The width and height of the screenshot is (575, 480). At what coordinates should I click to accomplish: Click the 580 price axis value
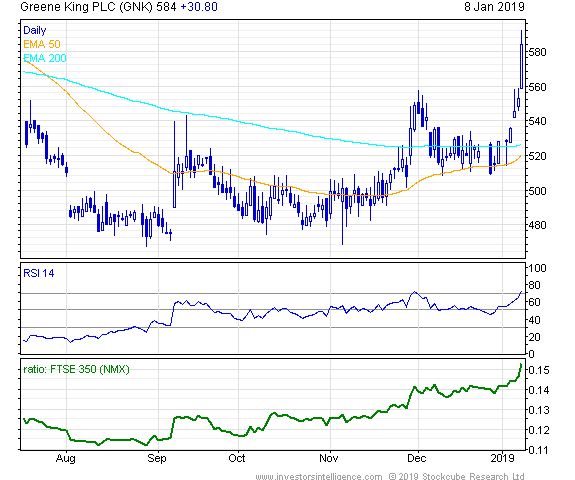(x=537, y=52)
